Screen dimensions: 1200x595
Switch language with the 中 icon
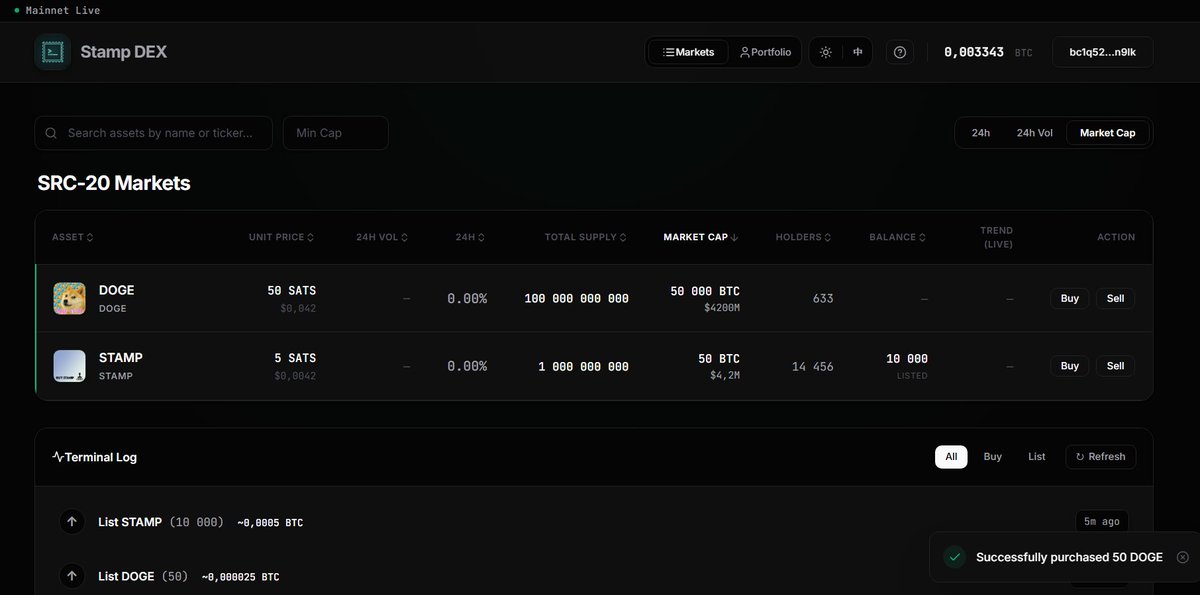pos(858,52)
